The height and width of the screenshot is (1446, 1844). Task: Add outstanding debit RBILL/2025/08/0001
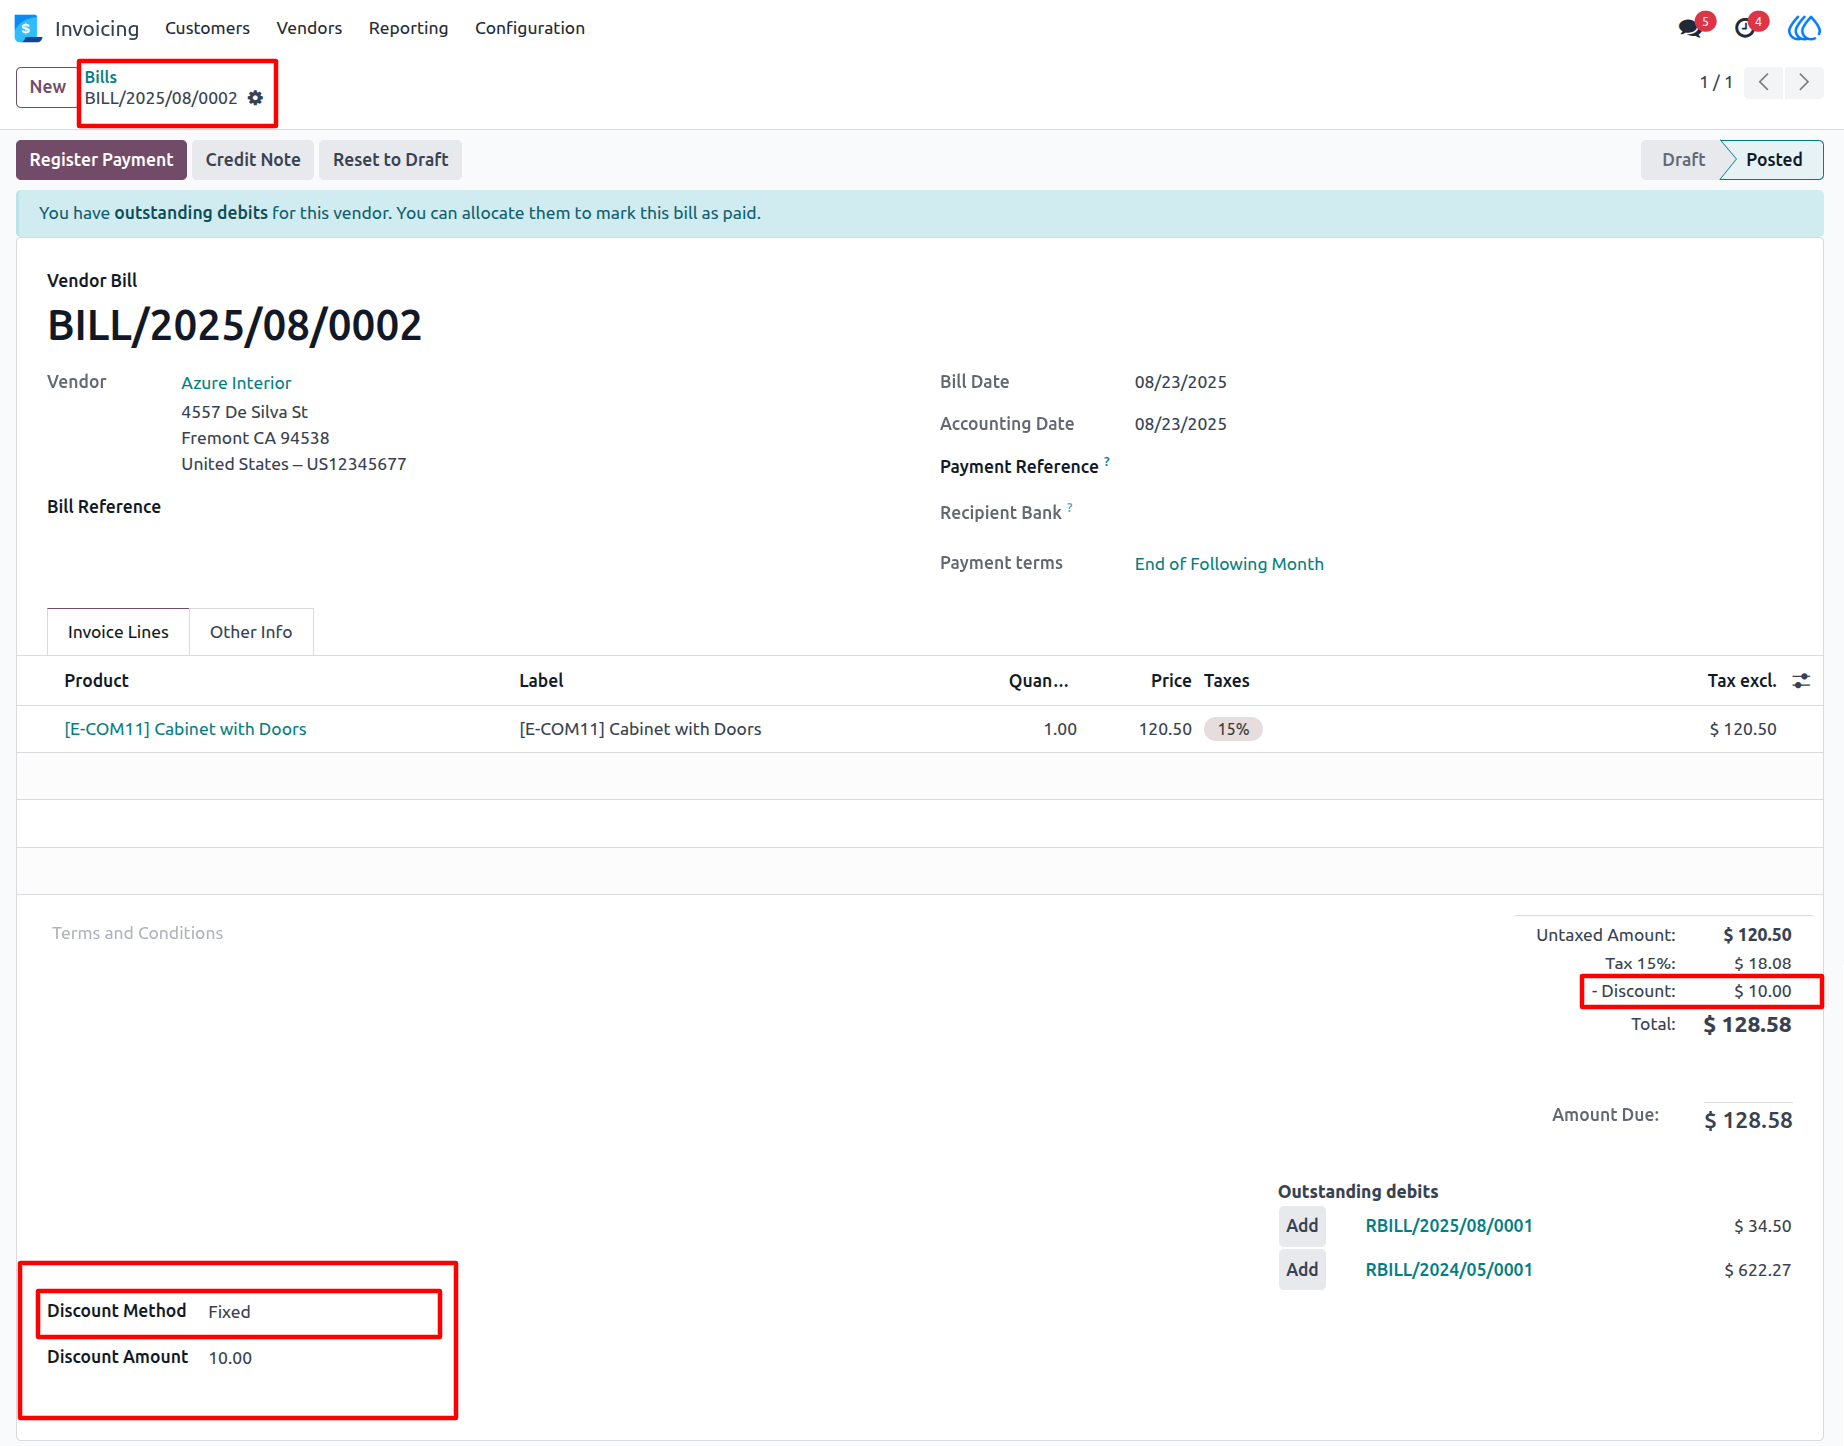tap(1302, 1226)
